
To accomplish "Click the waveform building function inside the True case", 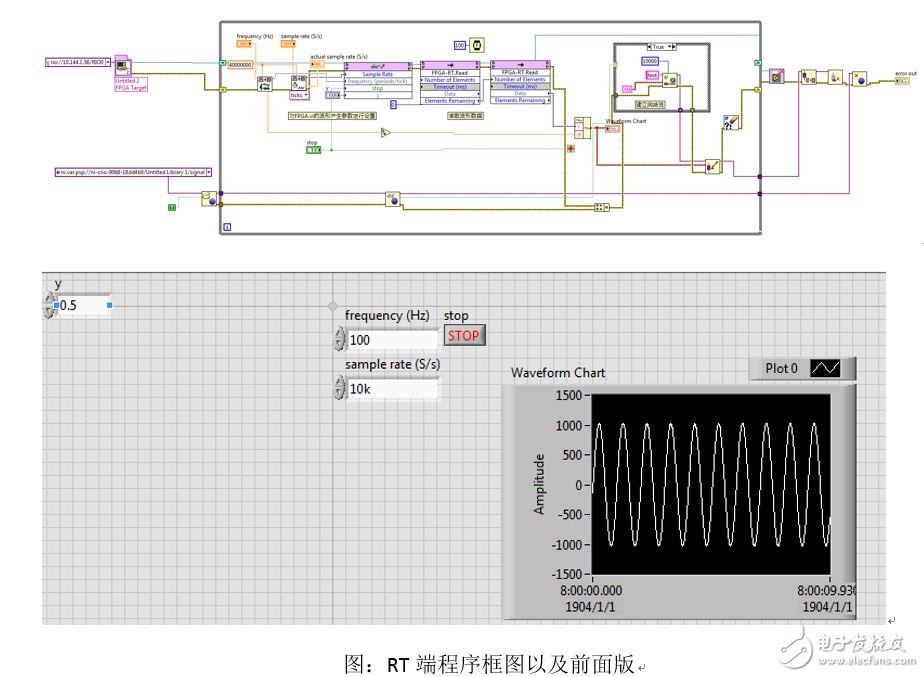I will pos(670,81).
